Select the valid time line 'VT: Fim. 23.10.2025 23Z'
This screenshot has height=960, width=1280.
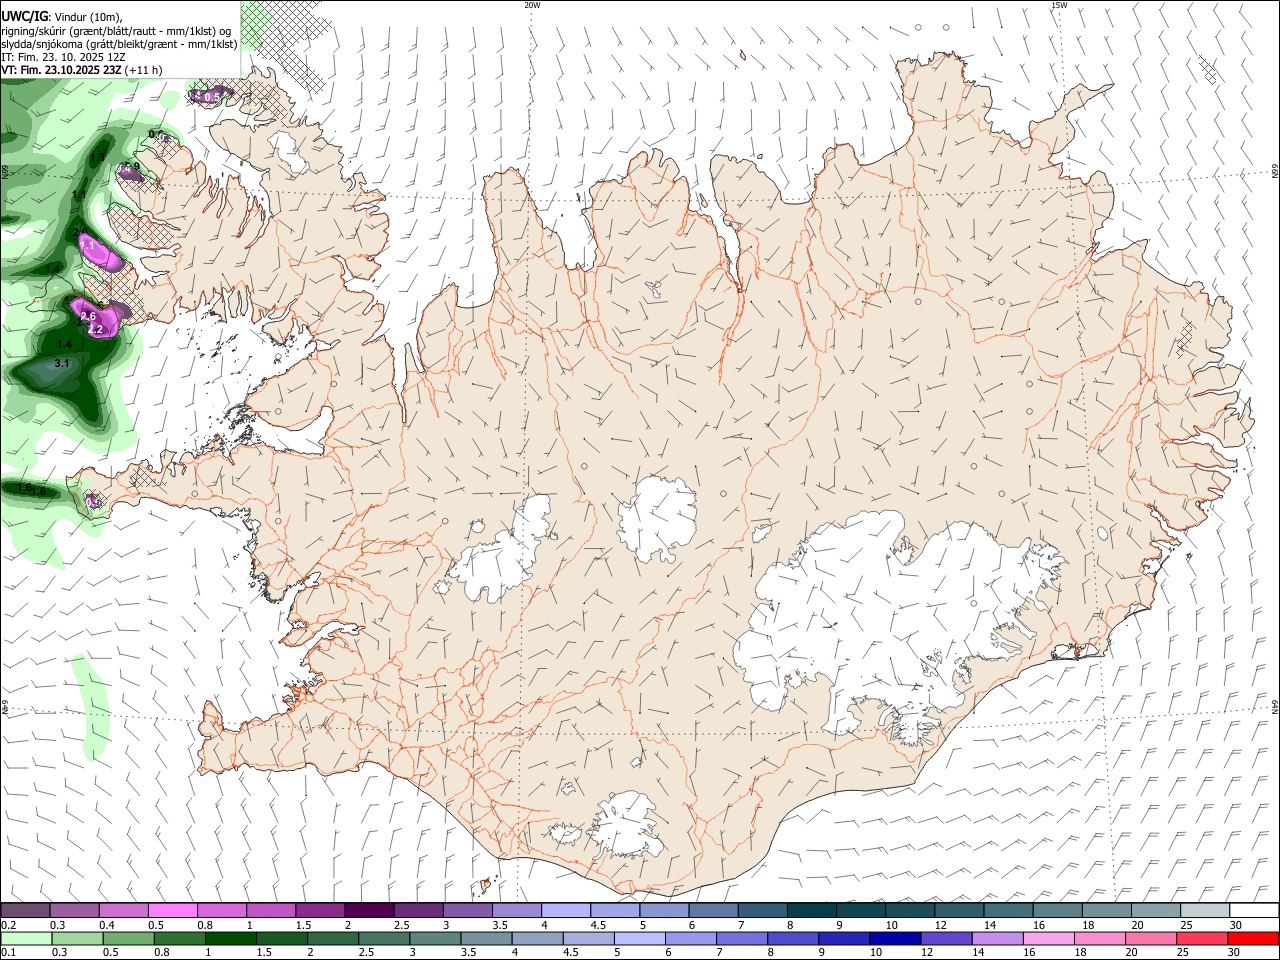click(x=63, y=70)
